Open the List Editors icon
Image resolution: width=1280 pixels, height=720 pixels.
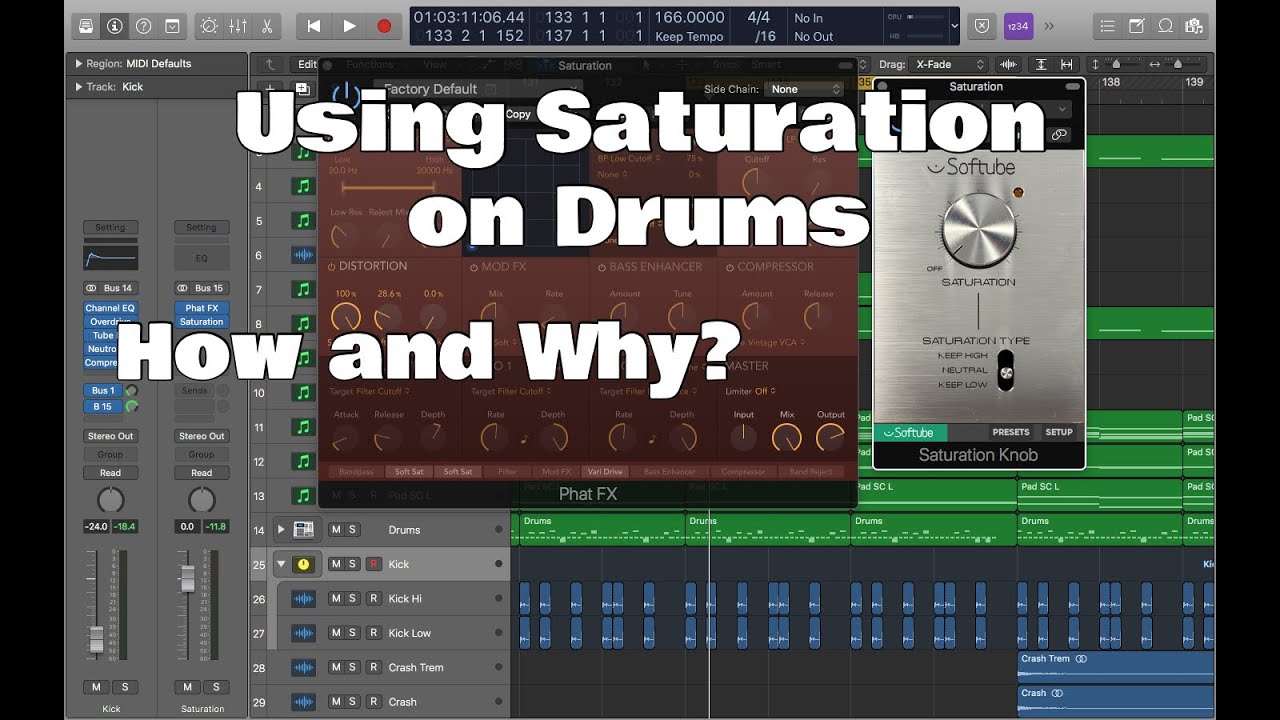[1106, 26]
